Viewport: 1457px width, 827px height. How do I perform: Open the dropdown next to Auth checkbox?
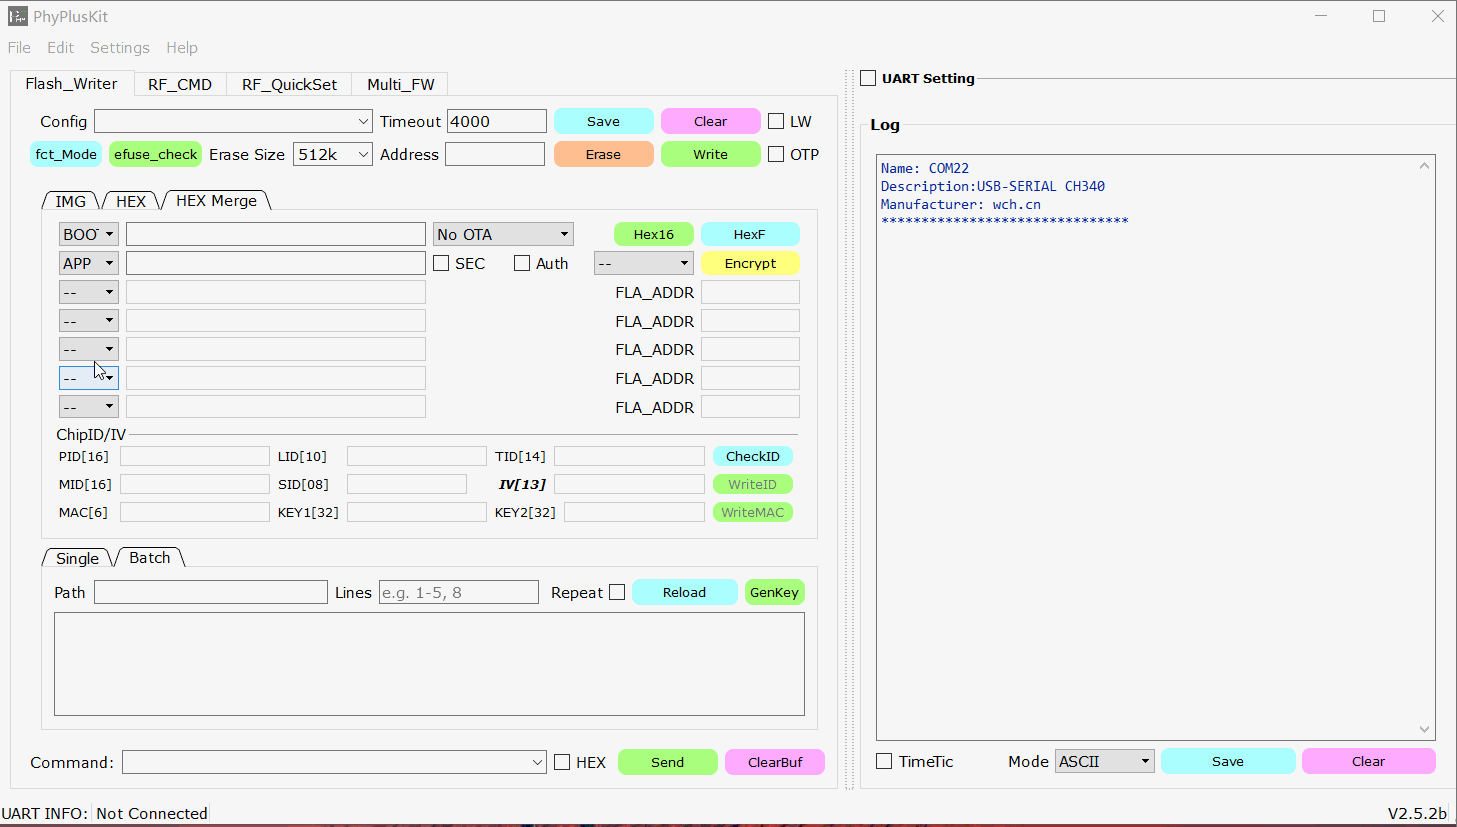pos(643,263)
